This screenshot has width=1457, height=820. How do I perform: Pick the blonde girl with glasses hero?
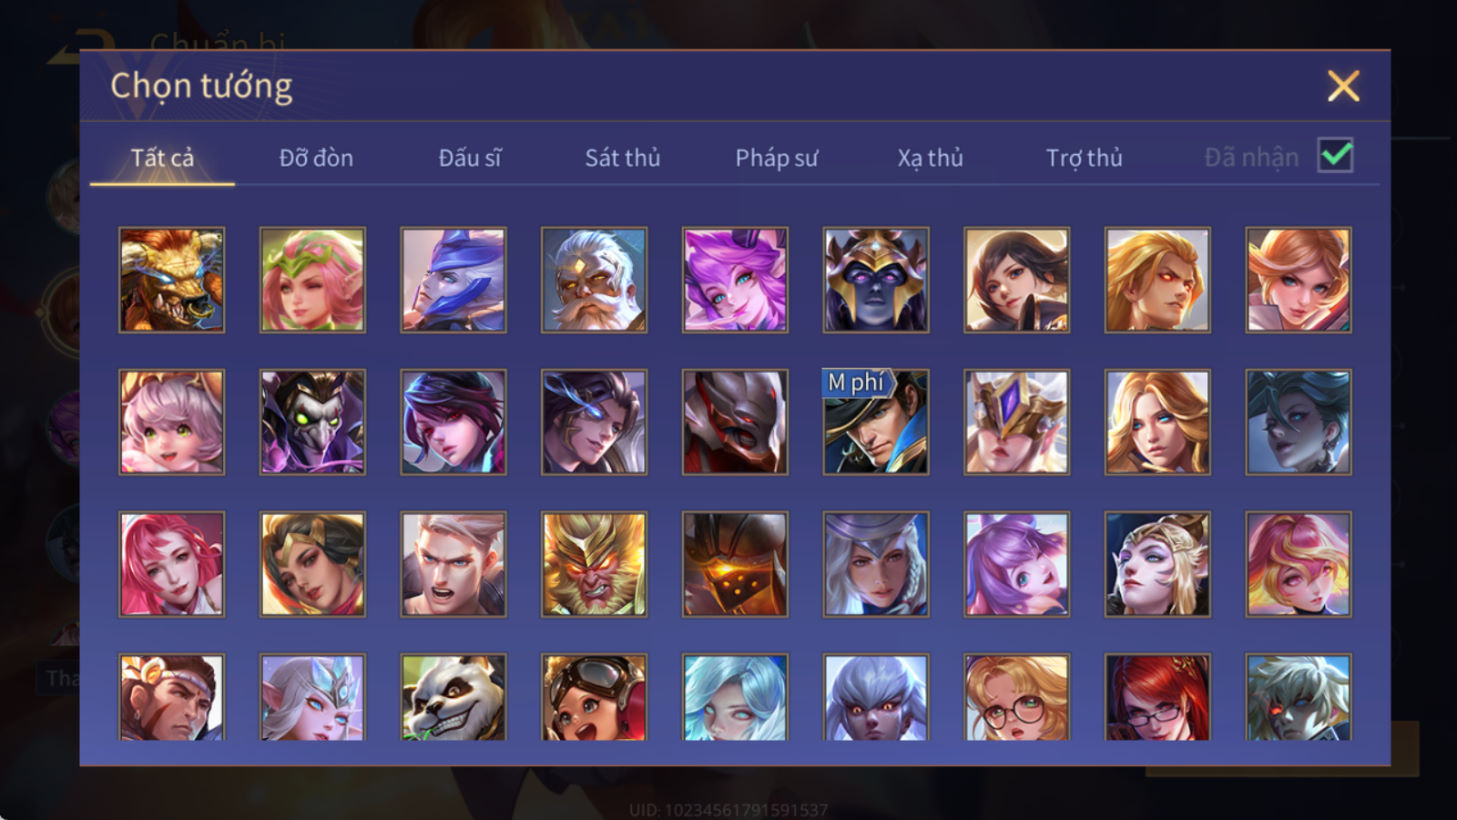(1017, 698)
